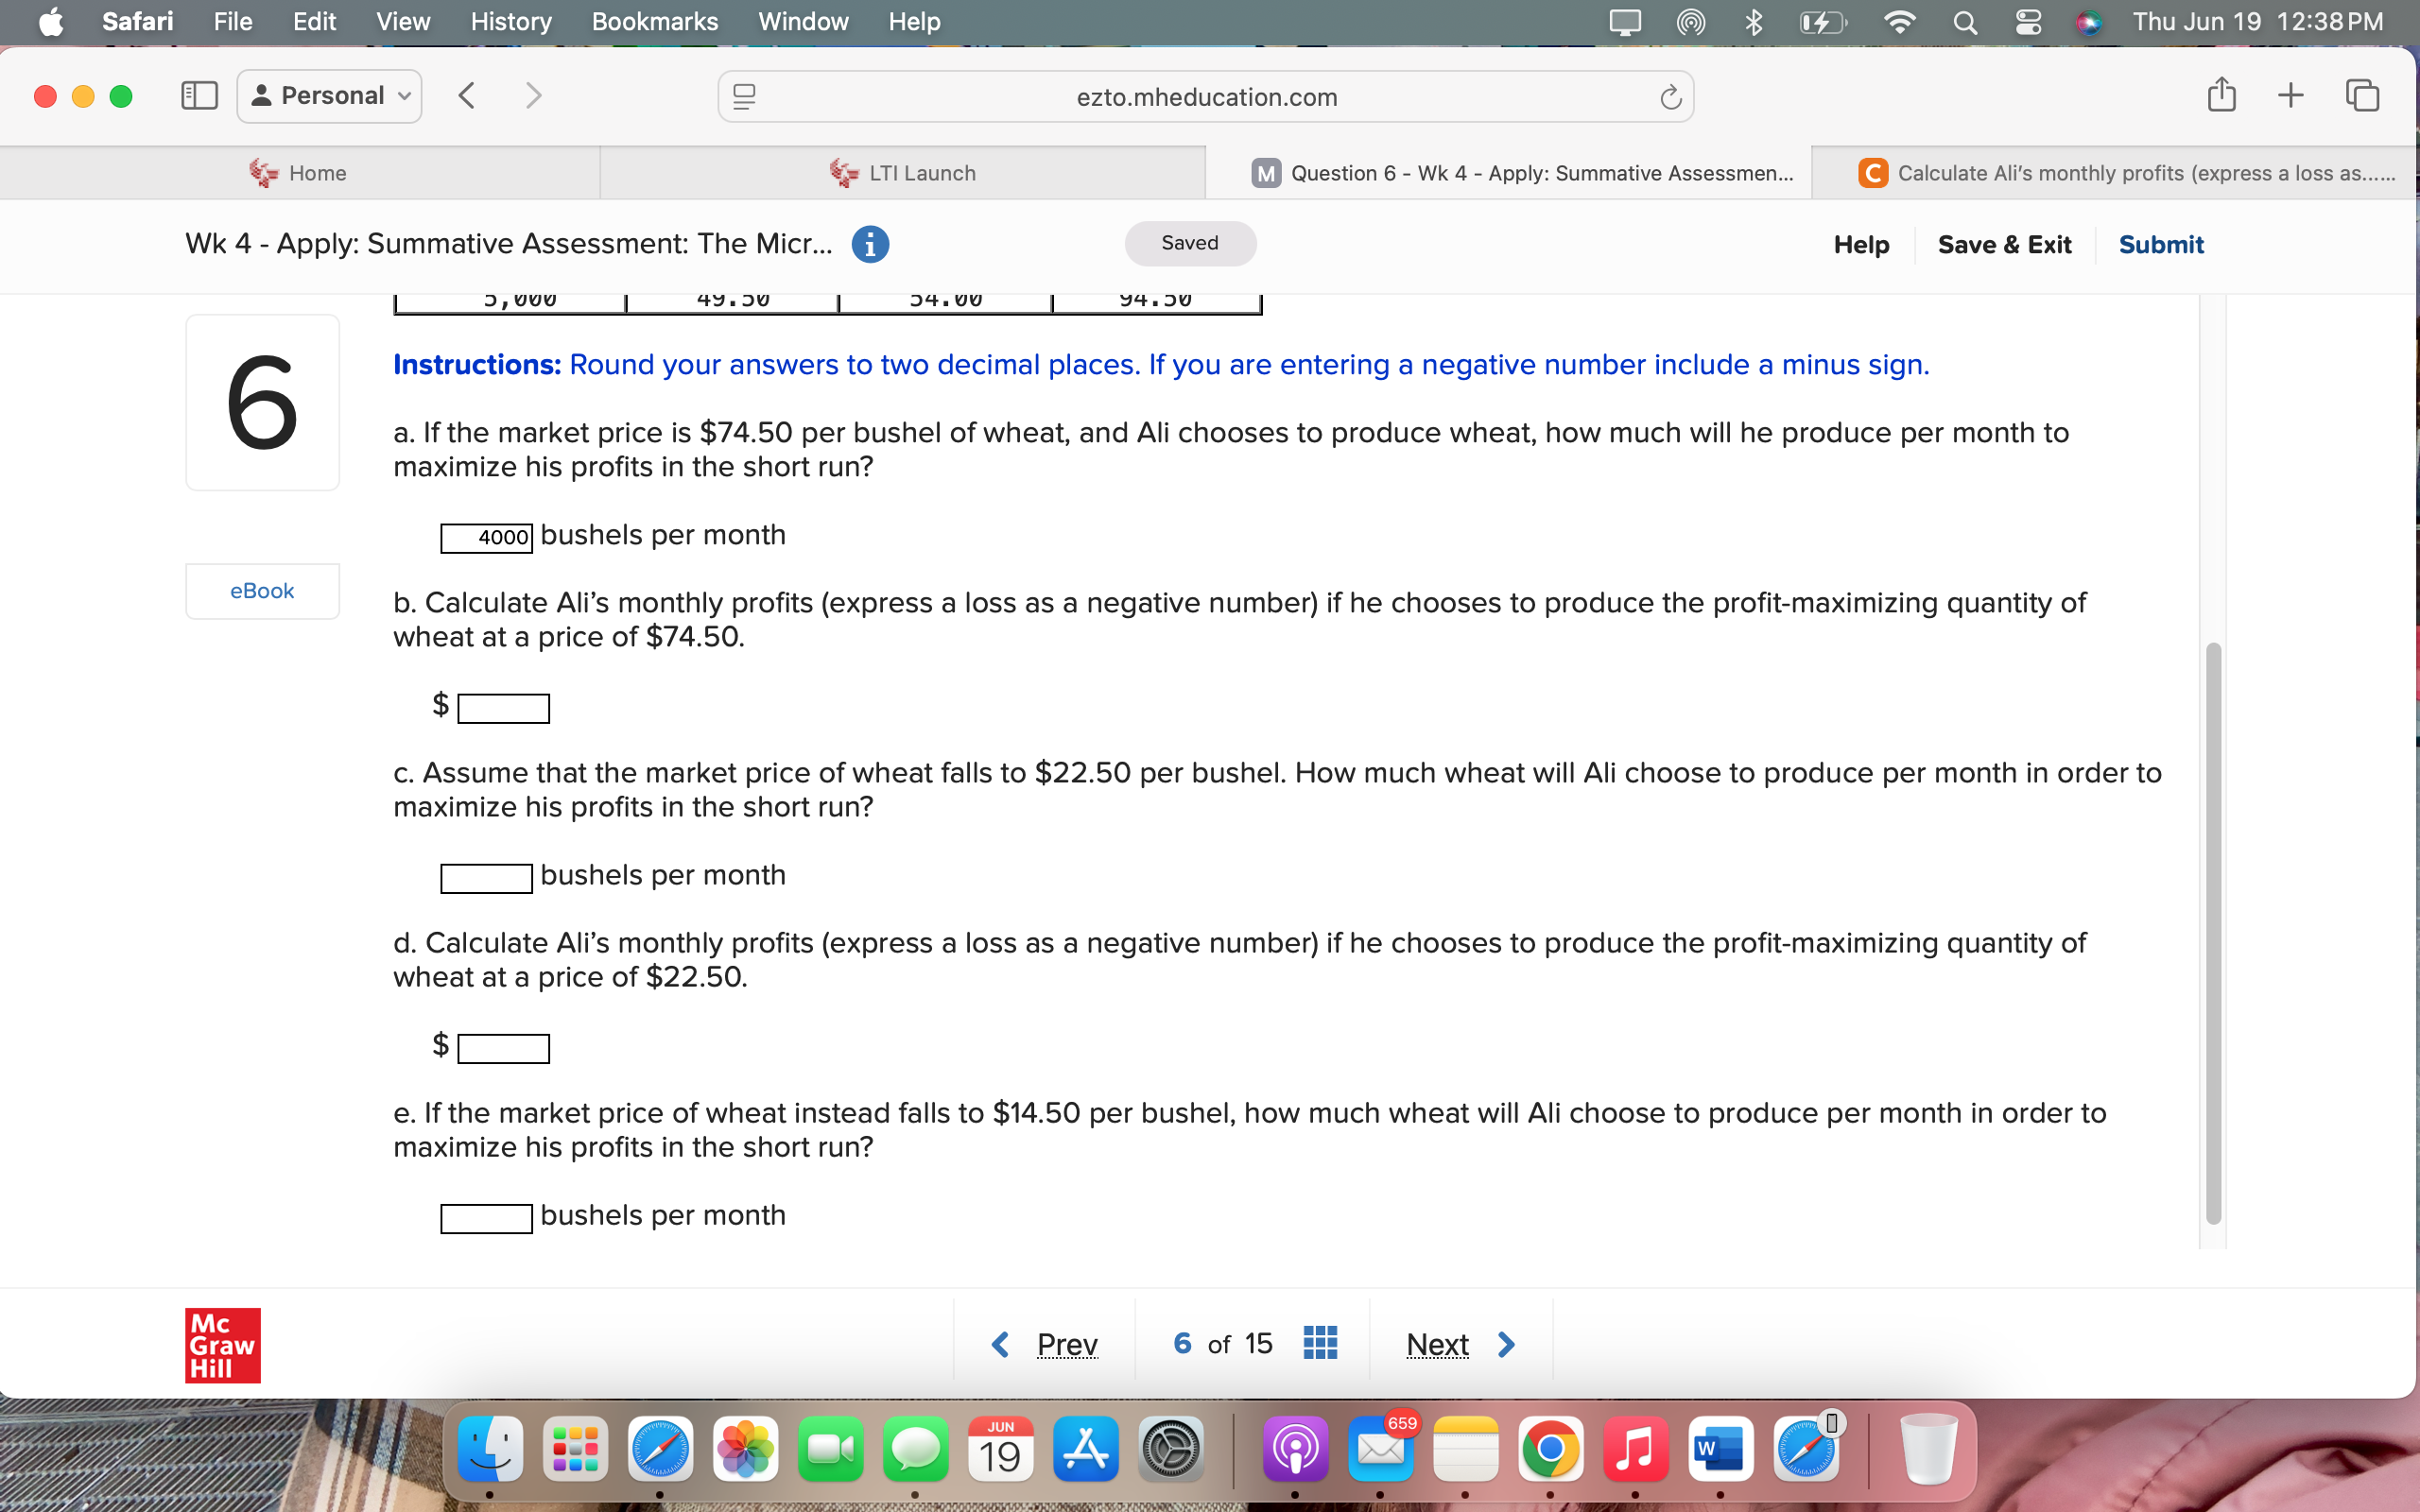Open the eBook resource
This screenshot has width=2420, height=1512.
(262, 591)
